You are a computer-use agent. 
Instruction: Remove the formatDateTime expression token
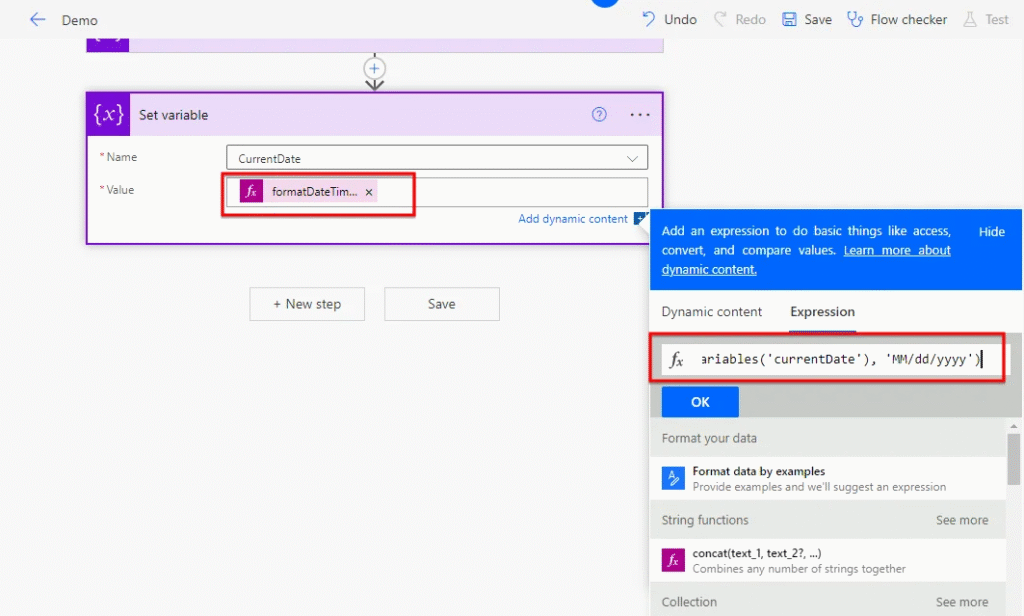[x=369, y=192]
